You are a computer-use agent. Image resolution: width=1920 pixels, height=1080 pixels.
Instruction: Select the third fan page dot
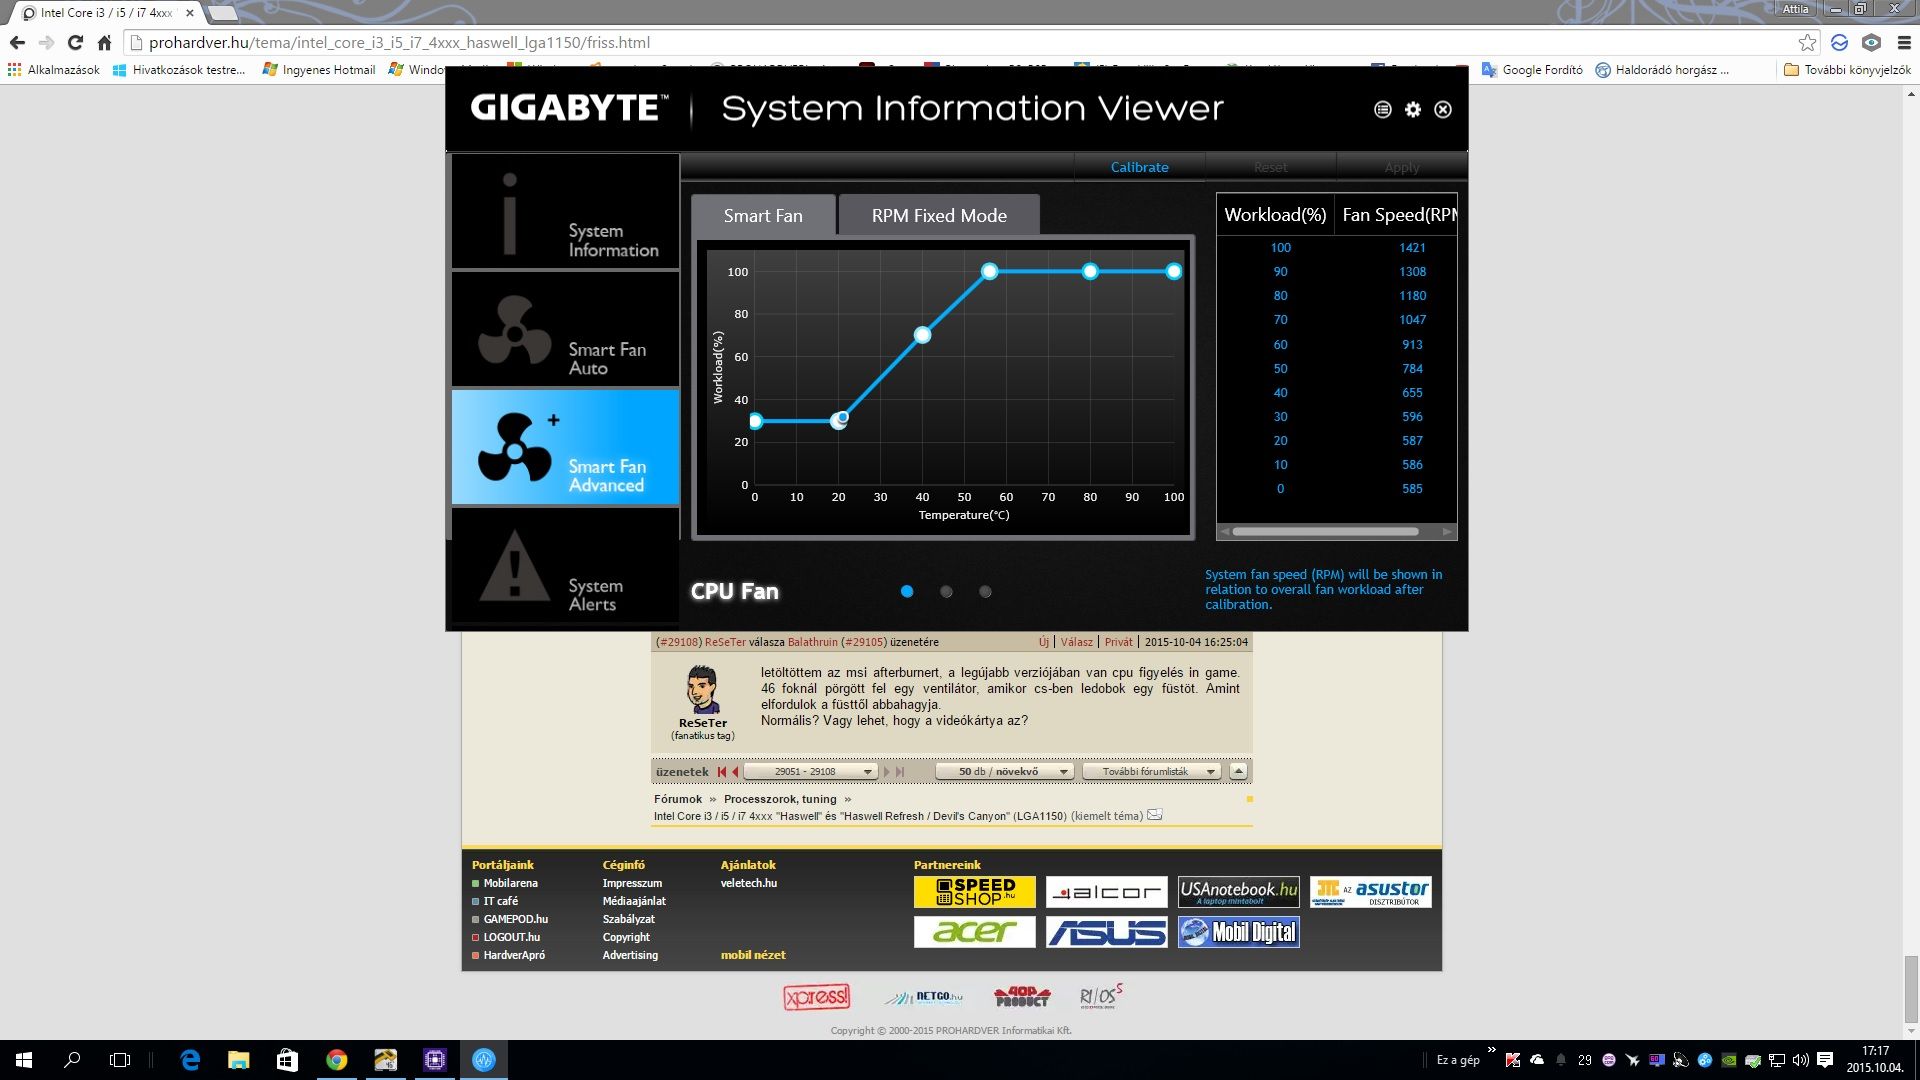985,591
